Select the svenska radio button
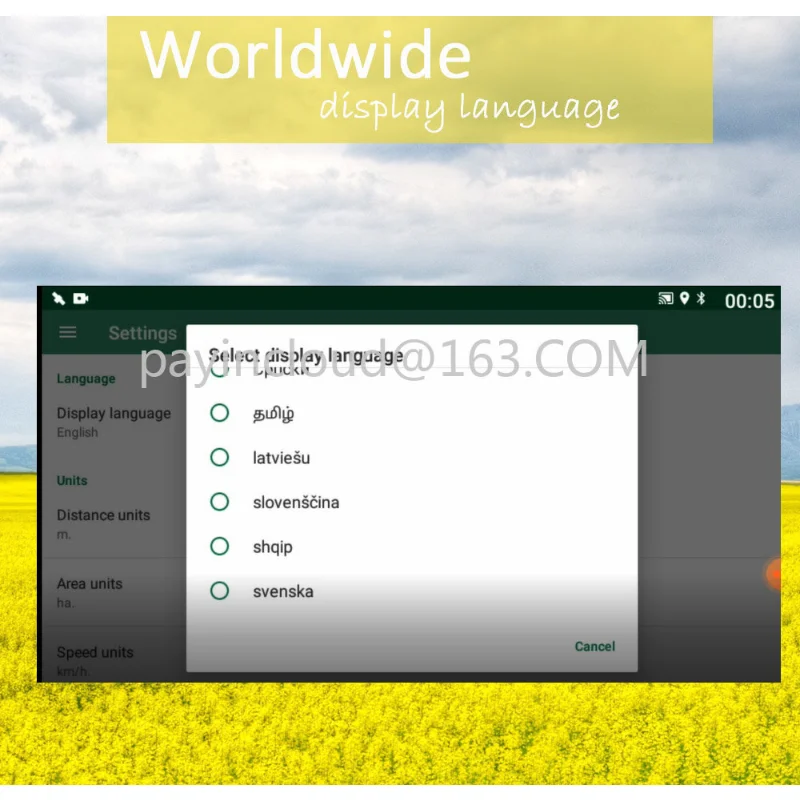This screenshot has width=800, height=800. [x=219, y=591]
